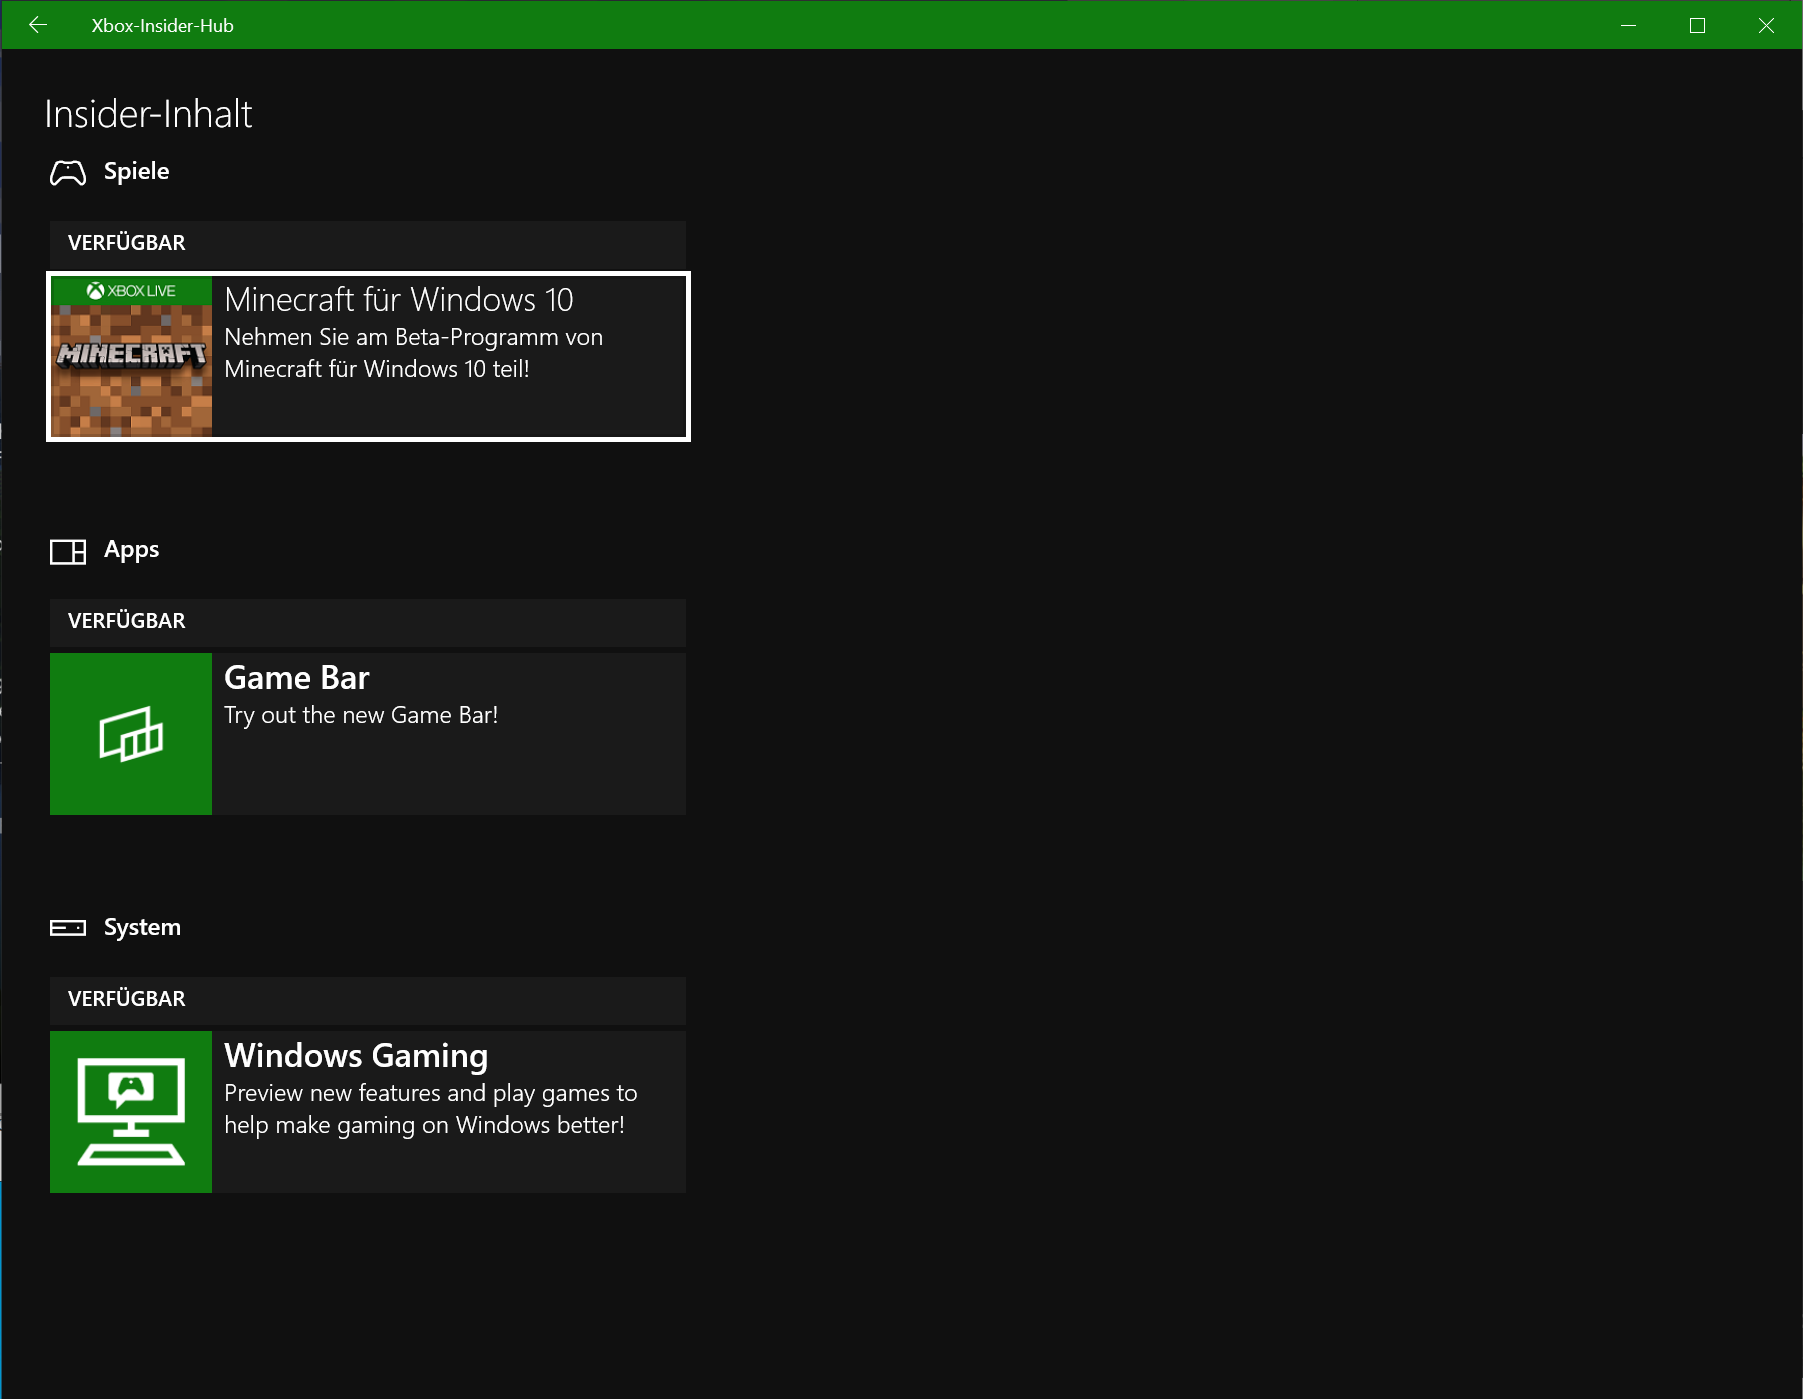Click the System console icon
The width and height of the screenshot is (1803, 1399).
[68, 928]
